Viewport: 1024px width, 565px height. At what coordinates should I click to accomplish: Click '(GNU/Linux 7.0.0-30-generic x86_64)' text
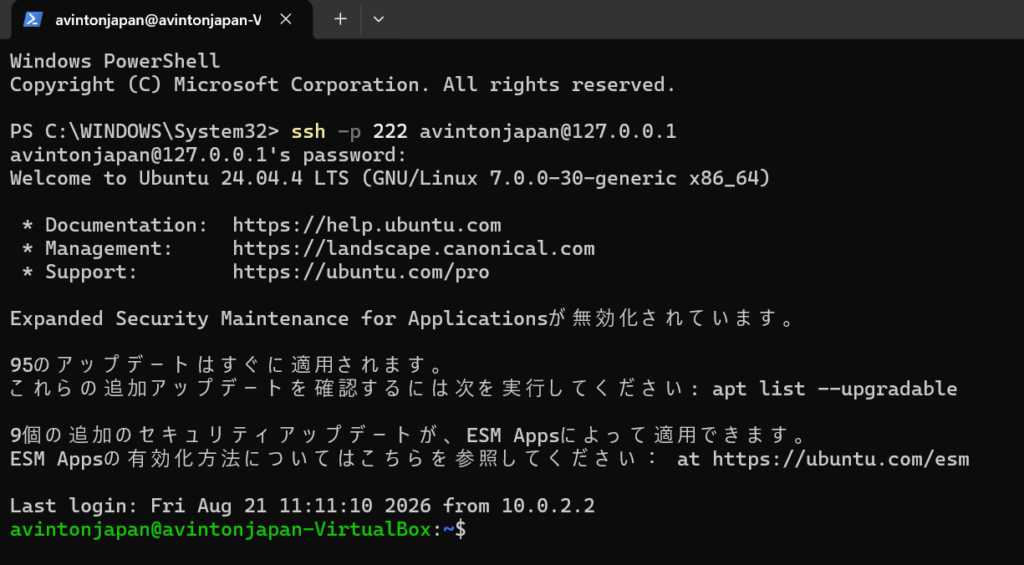click(566, 178)
